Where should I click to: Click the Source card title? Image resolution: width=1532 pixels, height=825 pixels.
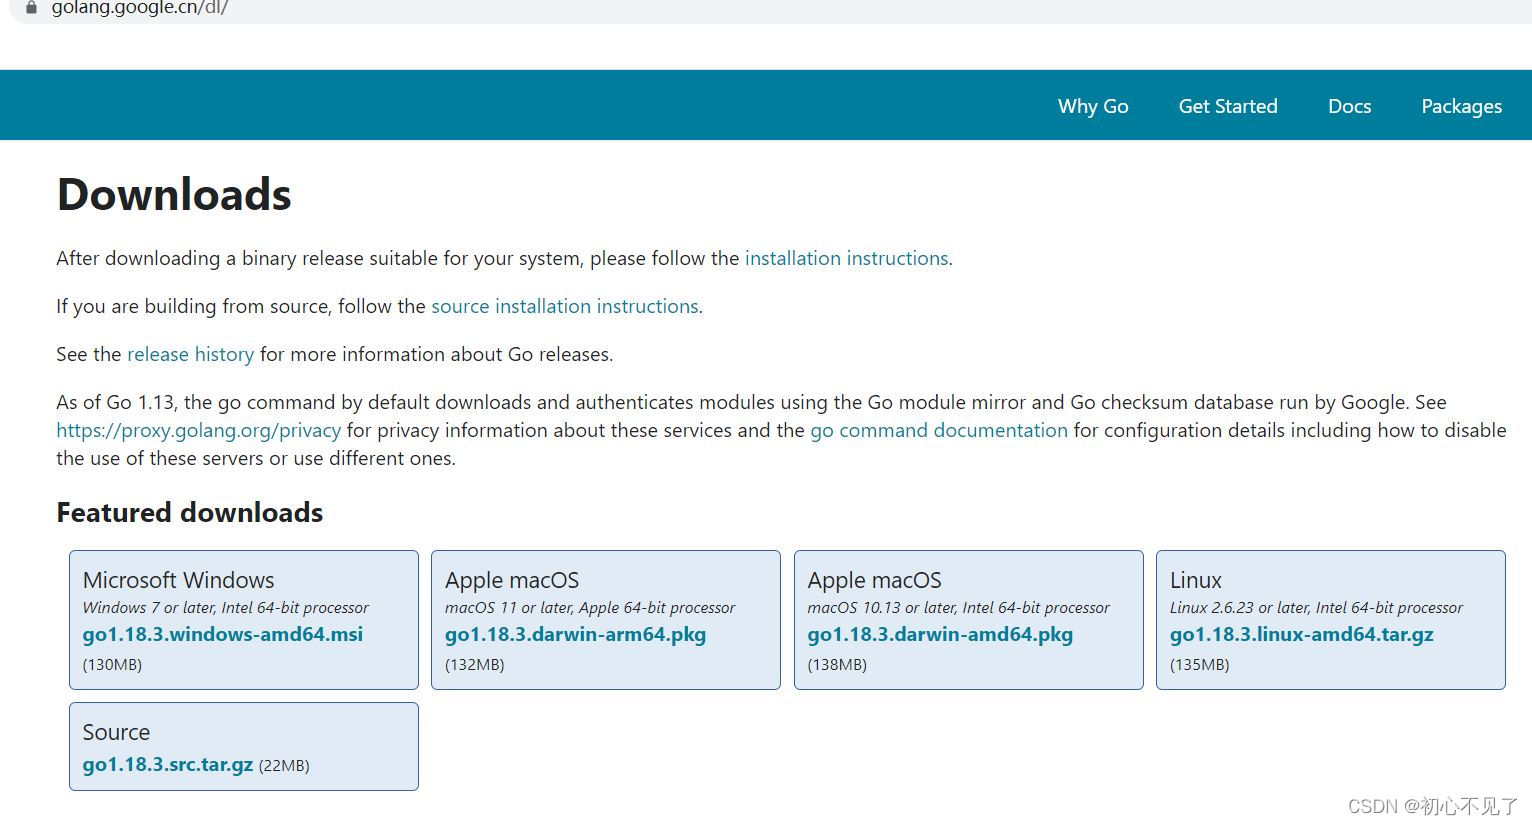(116, 732)
